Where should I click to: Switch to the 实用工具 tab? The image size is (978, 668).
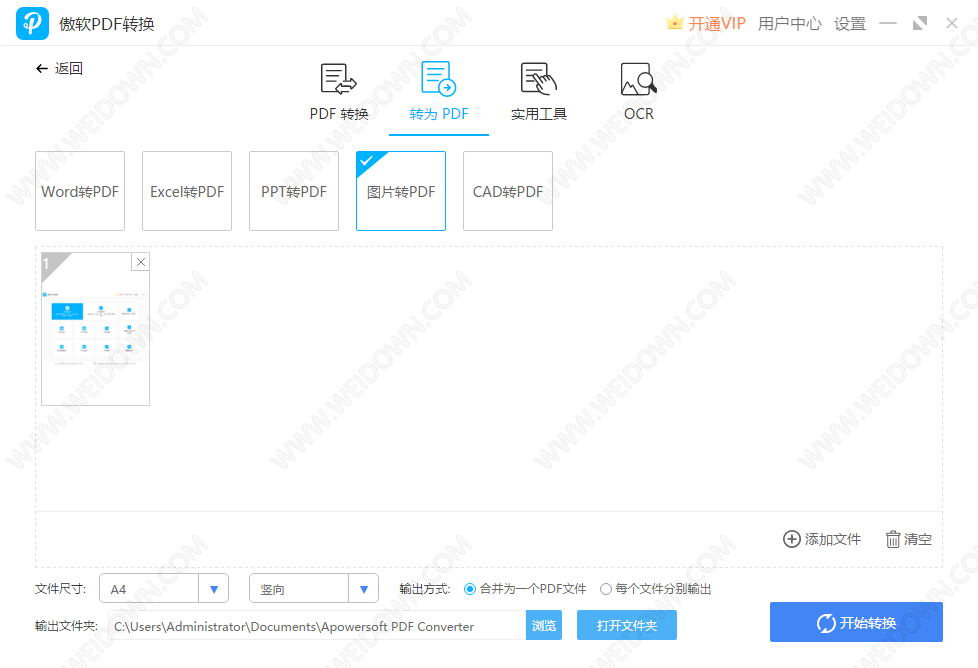click(538, 92)
